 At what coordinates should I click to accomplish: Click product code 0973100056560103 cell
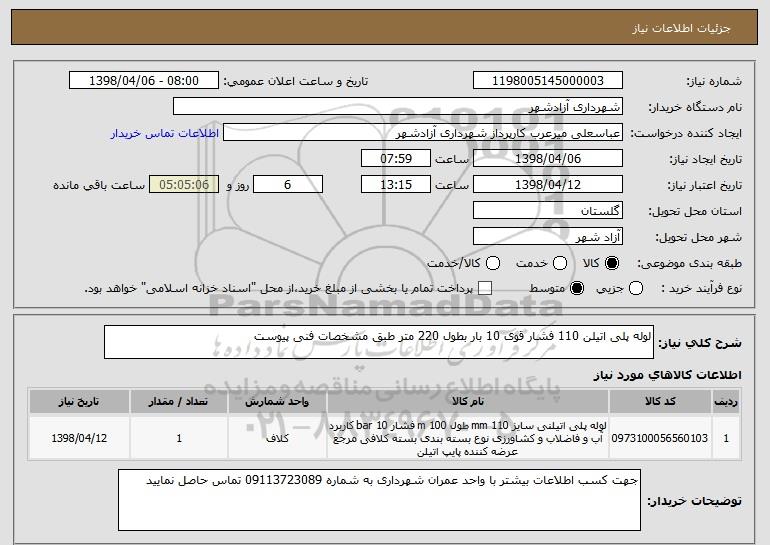point(660,438)
